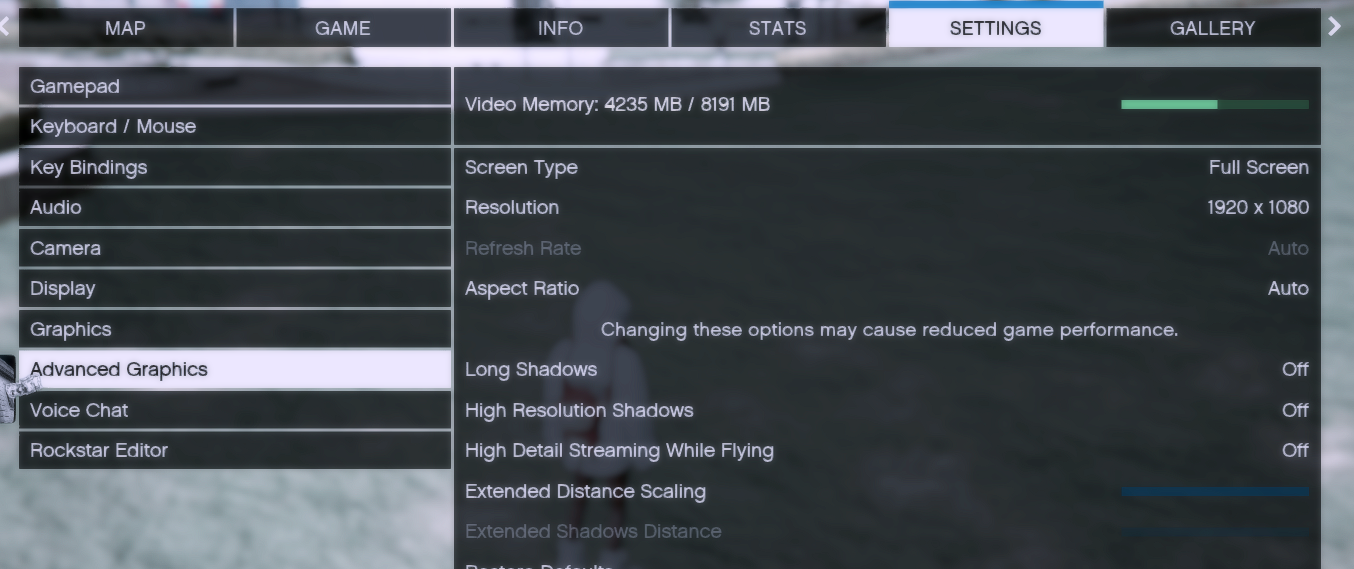Screen dimensions: 1354x569
Task: Open Rockstar Editor settings
Action: tap(234, 450)
